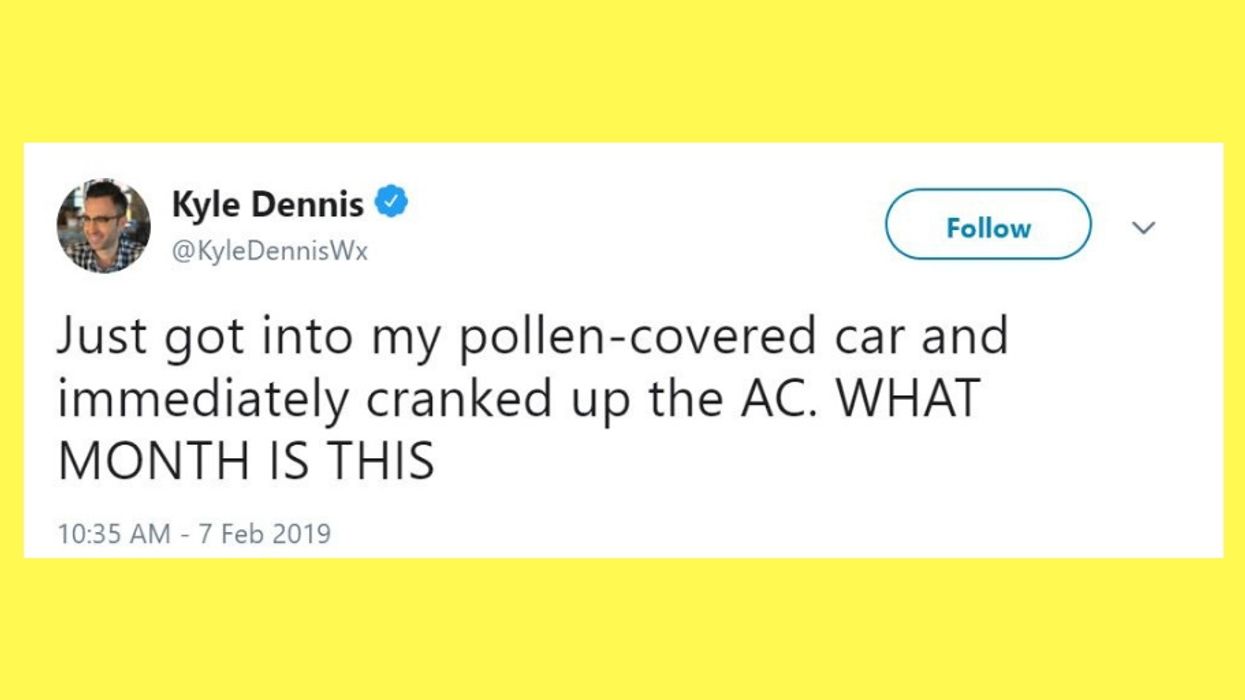Screen dimensions: 1245x700
Task: Click the "7 Feb 2019" date text
Action: (x=263, y=533)
